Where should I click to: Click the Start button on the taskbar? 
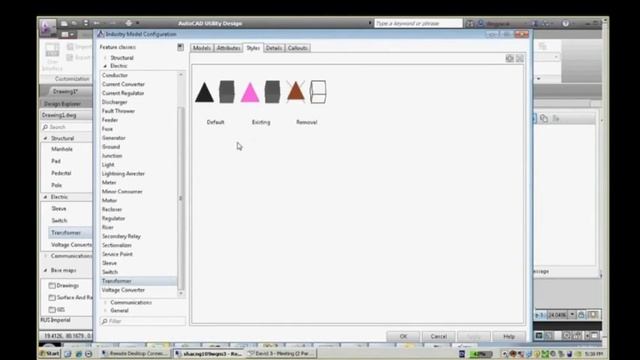tap(50, 353)
